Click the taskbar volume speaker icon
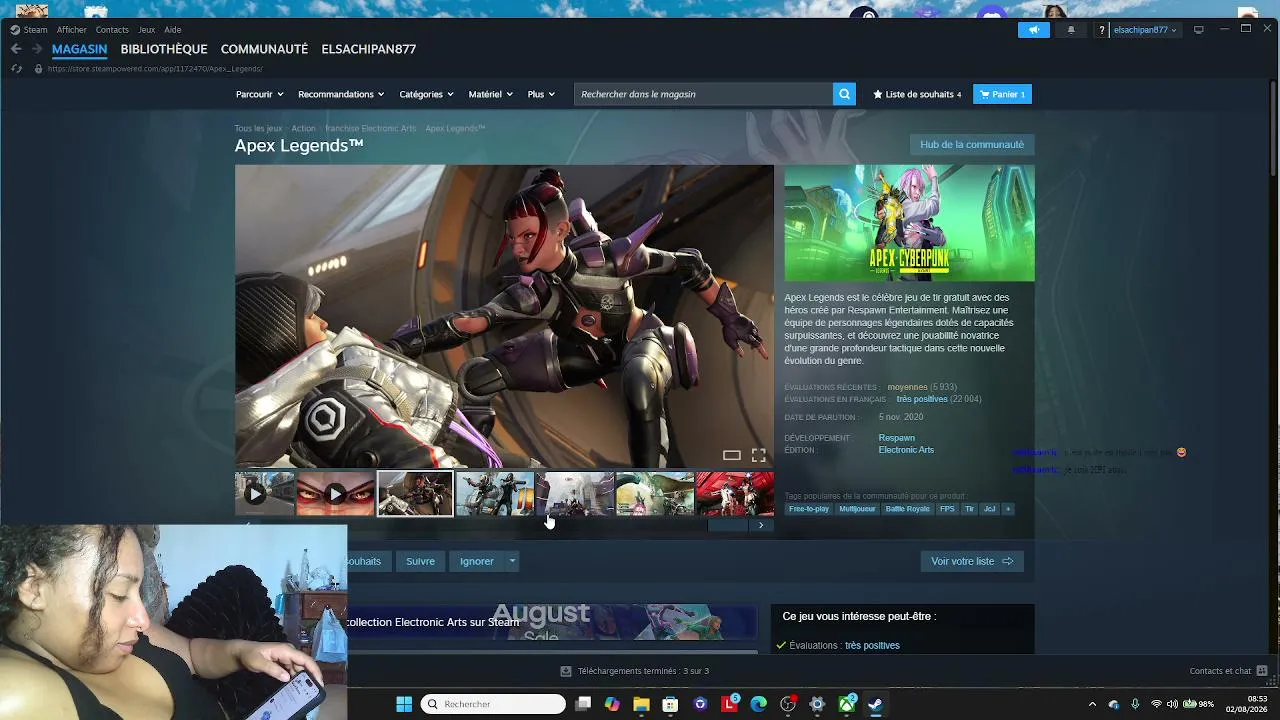1280x720 pixels. point(1172,704)
